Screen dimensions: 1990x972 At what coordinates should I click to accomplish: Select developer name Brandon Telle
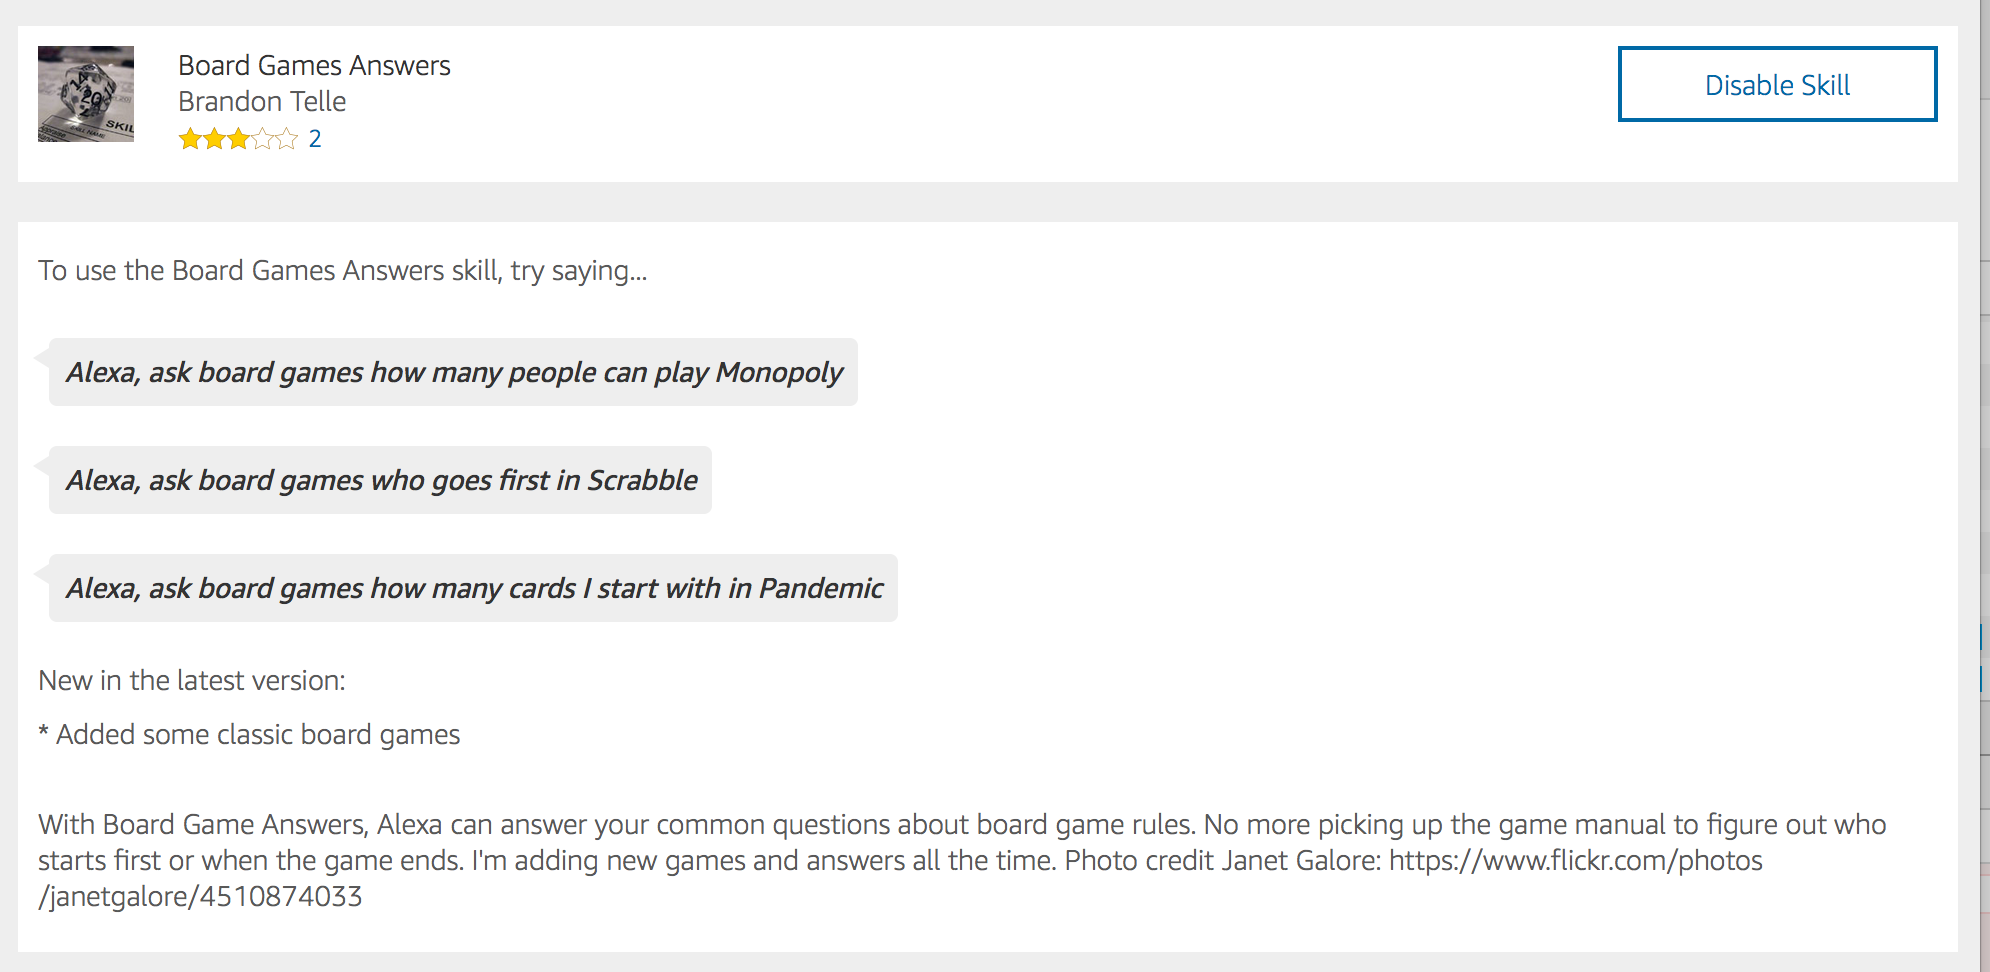[x=262, y=101]
